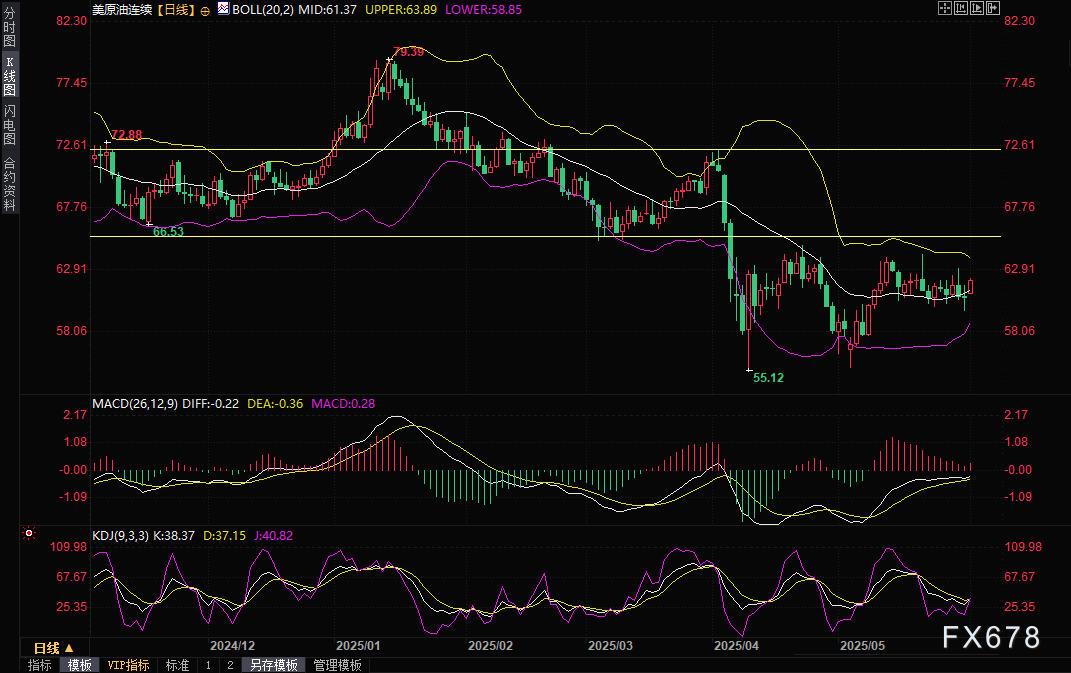Image resolution: width=1071 pixels, height=673 pixels.
Task: Open the KDJ(9,3,3) indicator label
Action: click(x=121, y=535)
